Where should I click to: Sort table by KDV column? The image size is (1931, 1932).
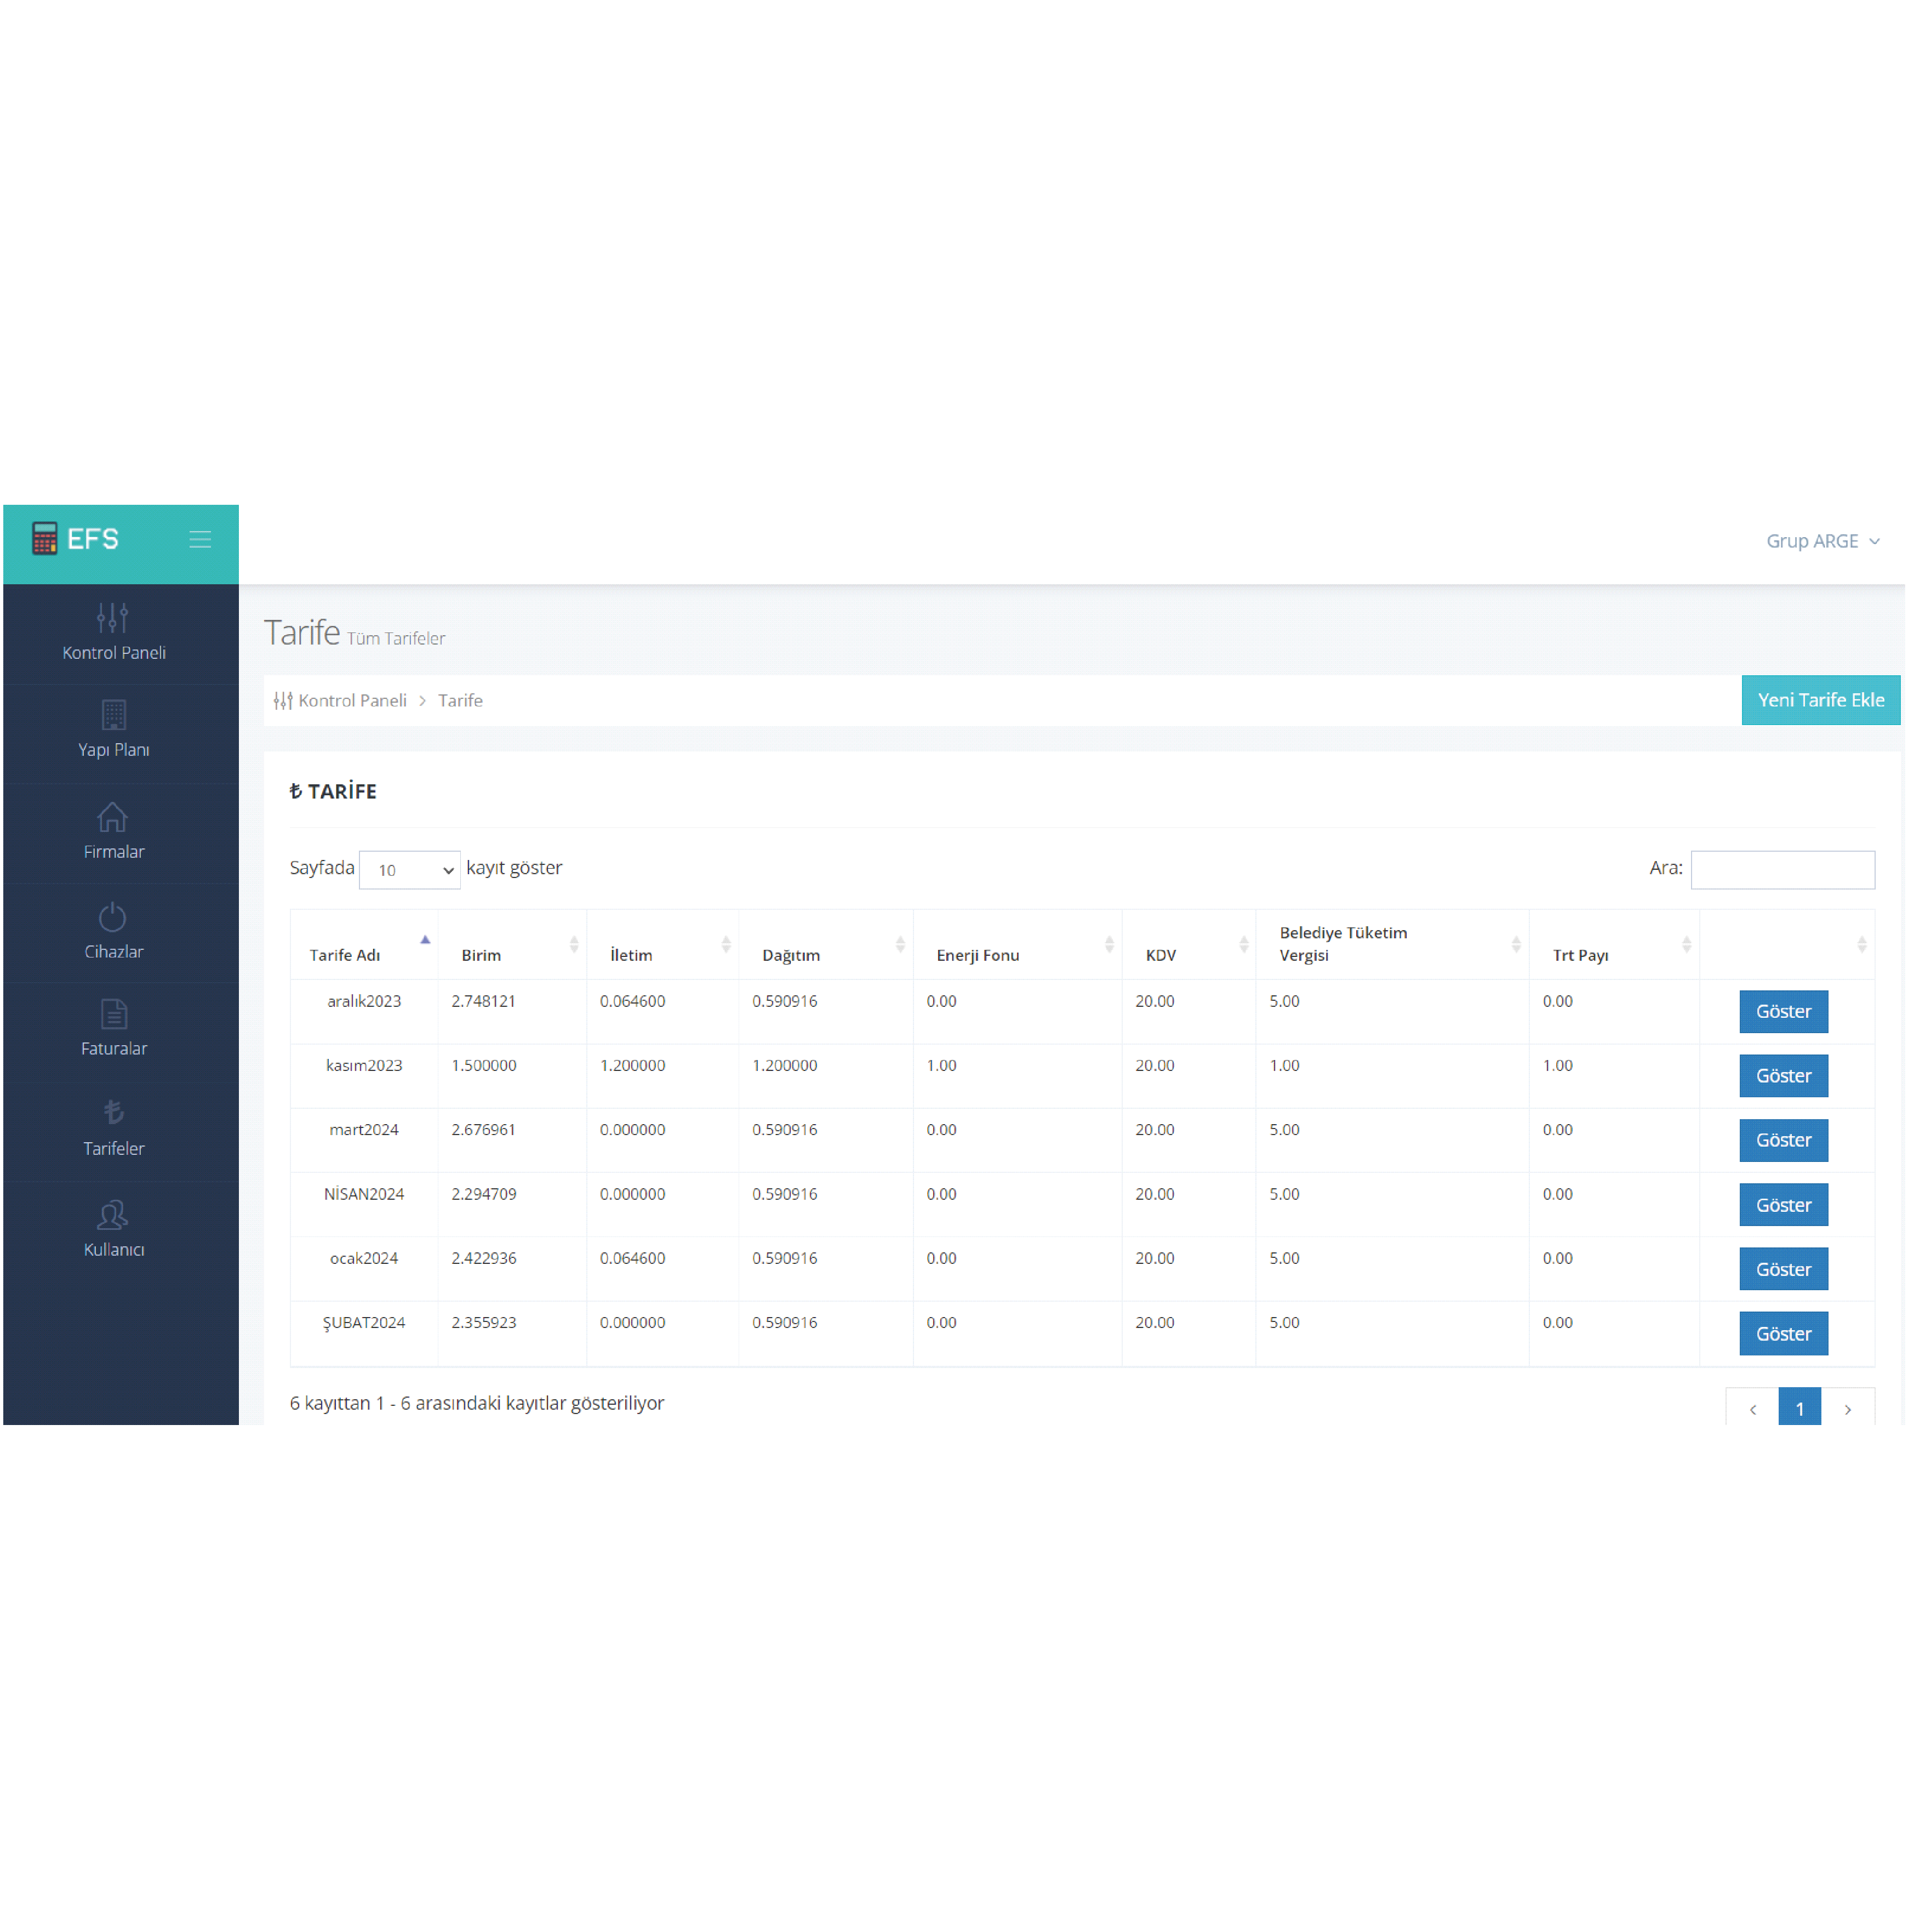click(x=1161, y=955)
